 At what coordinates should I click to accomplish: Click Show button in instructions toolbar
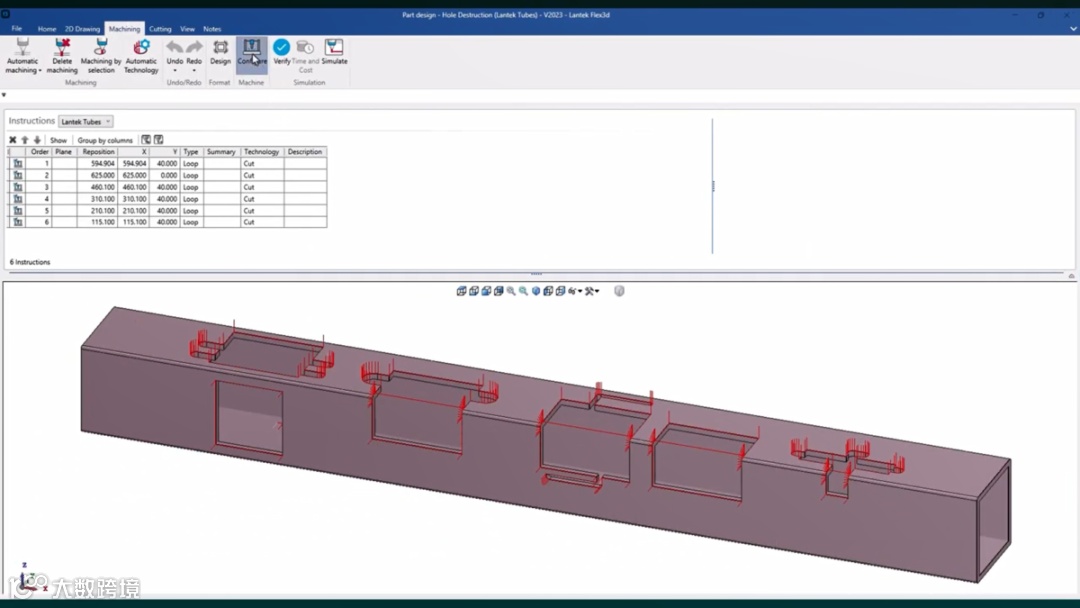pyautogui.click(x=59, y=140)
